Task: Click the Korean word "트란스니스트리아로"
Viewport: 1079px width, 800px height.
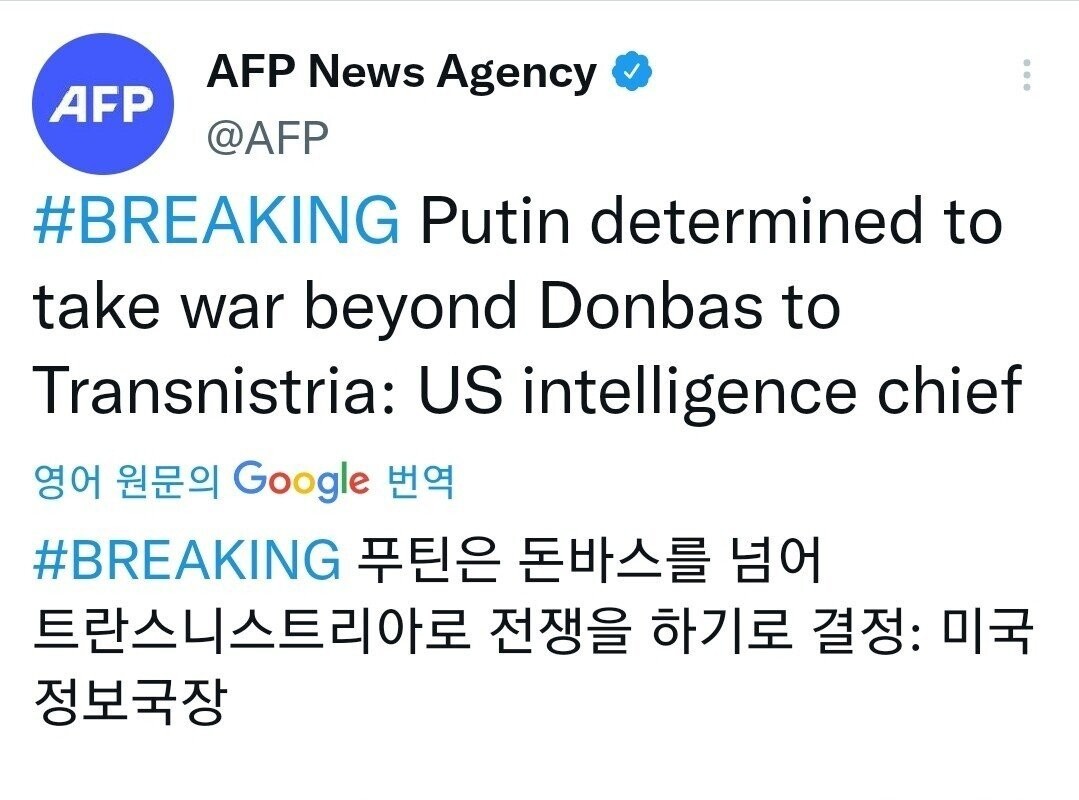Action: pyautogui.click(x=251, y=632)
